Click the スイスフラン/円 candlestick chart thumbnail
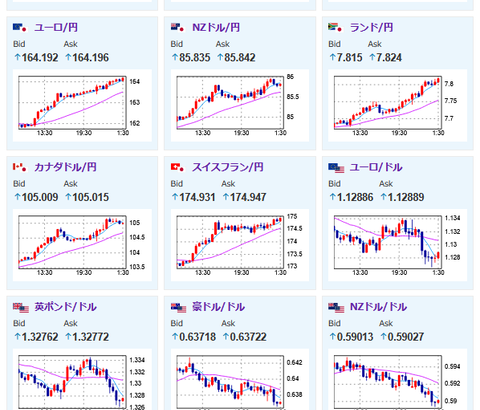This screenshot has height=410, width=480. coord(240,245)
